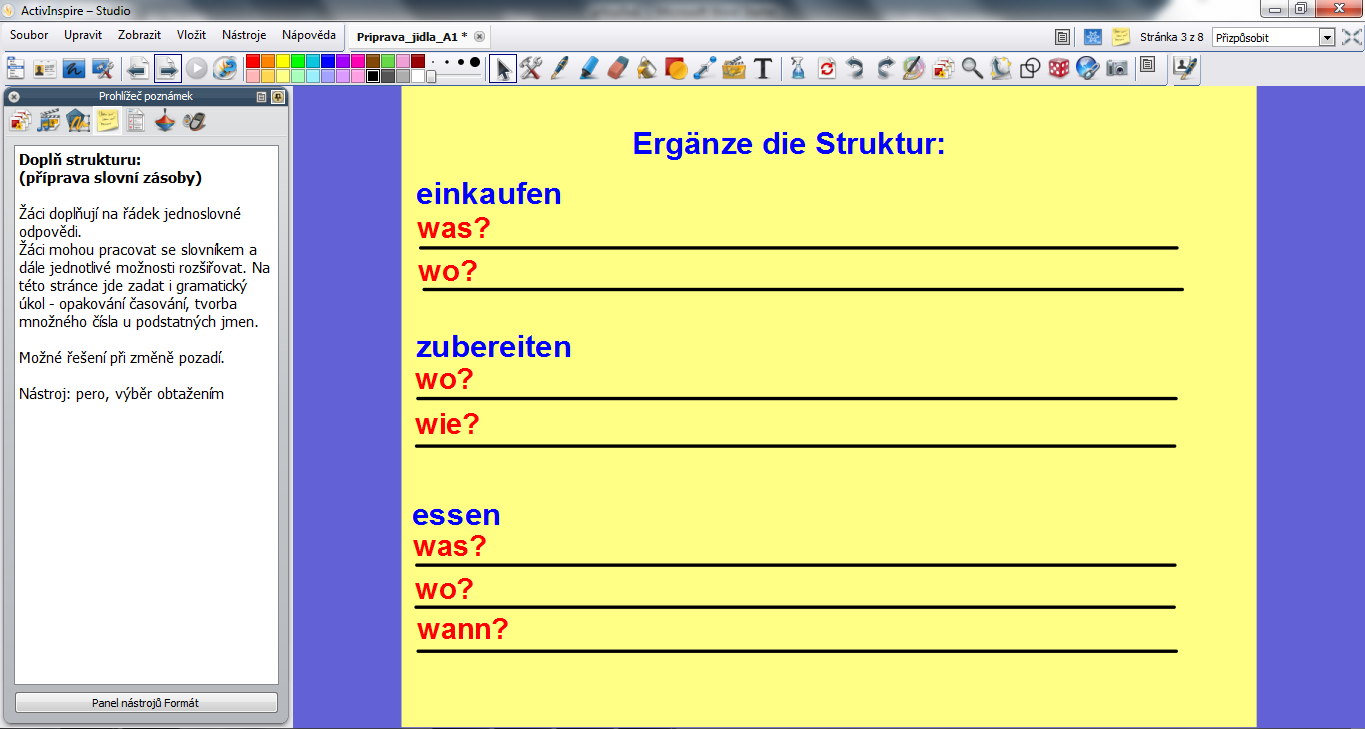Close the Prohlížeč poznámek panel
The height and width of the screenshot is (729, 1365).
click(x=14, y=97)
